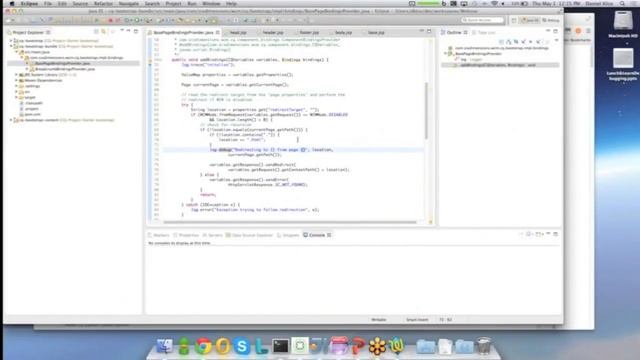Toggle Hide Fields in Outline toolbar
Viewport: 640px width, 360px height.
[516, 42]
